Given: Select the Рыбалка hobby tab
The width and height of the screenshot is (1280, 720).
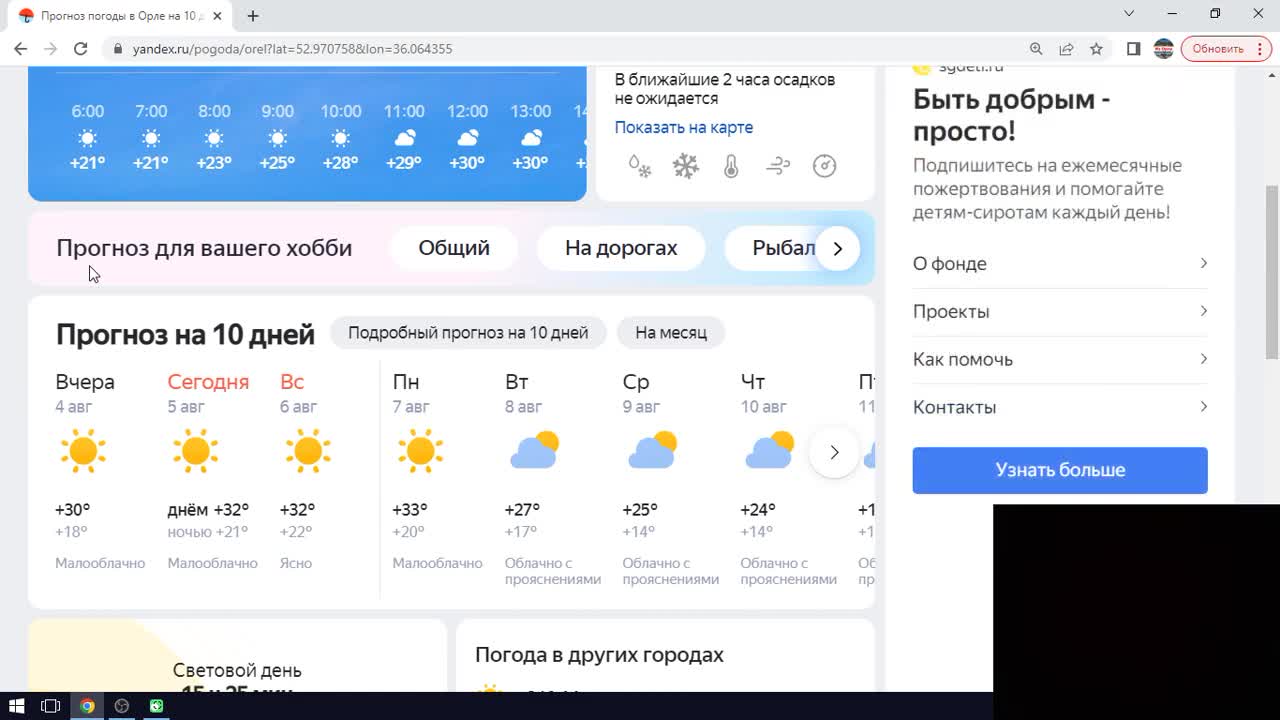Looking at the screenshot, I should click(784, 248).
